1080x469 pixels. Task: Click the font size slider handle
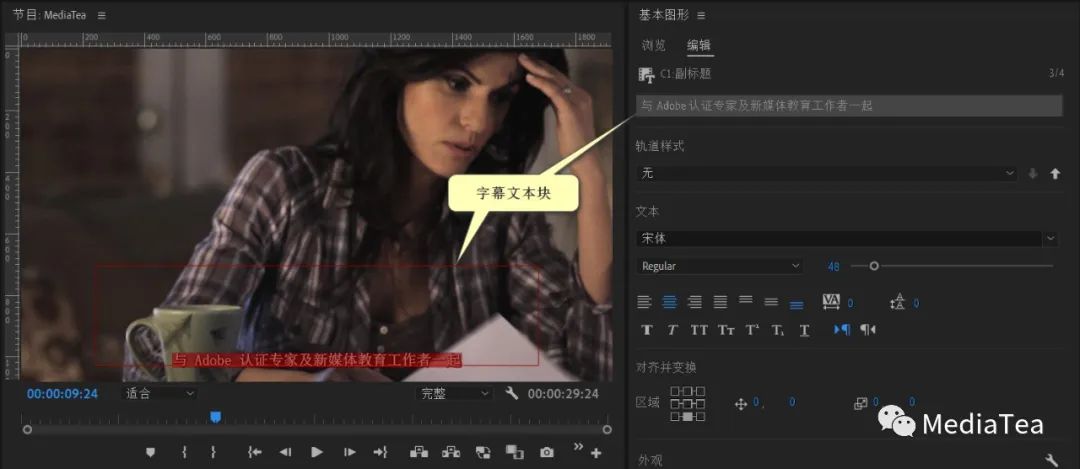click(x=874, y=266)
